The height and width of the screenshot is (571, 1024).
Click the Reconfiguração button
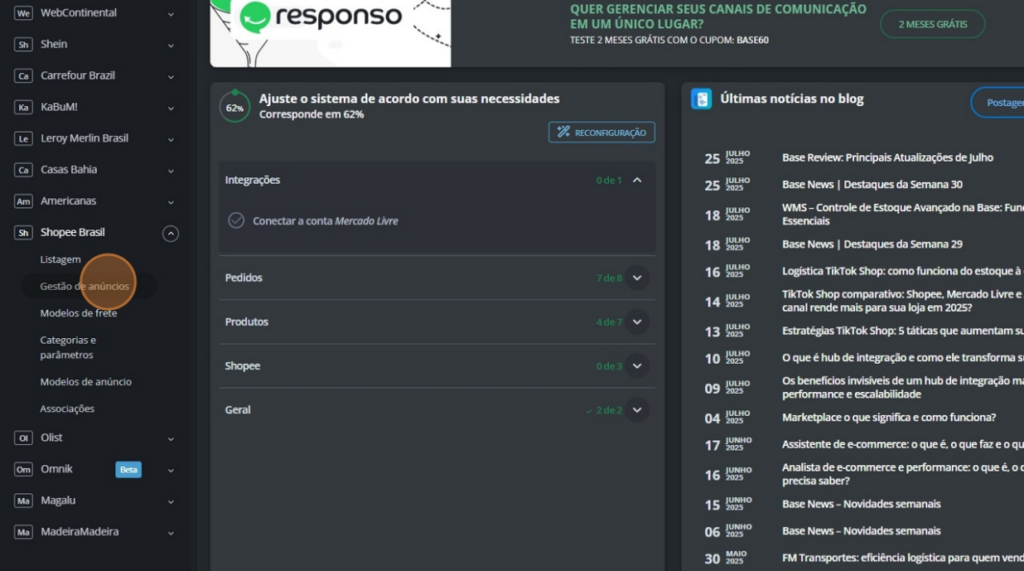click(601, 132)
